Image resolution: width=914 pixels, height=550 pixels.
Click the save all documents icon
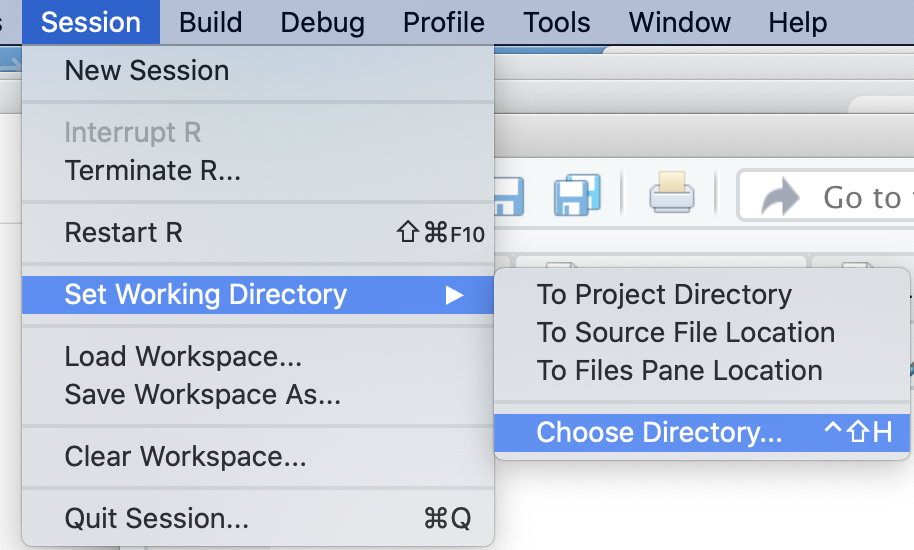(577, 195)
